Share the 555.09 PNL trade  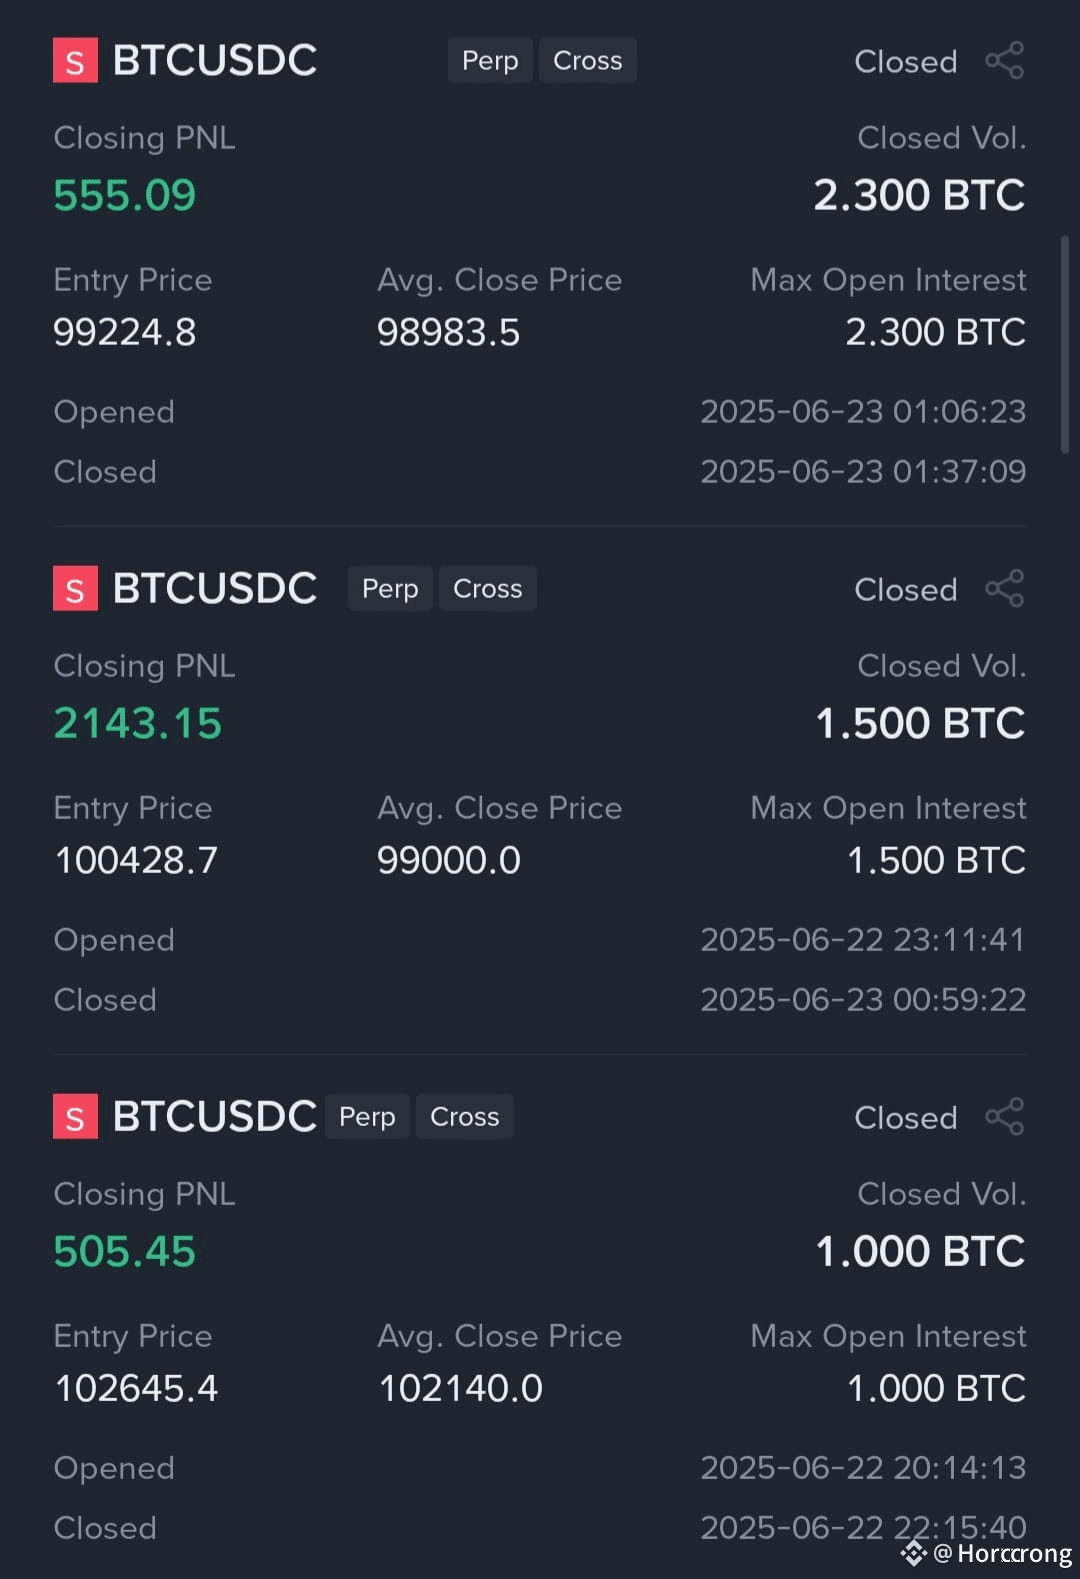(x=1005, y=60)
